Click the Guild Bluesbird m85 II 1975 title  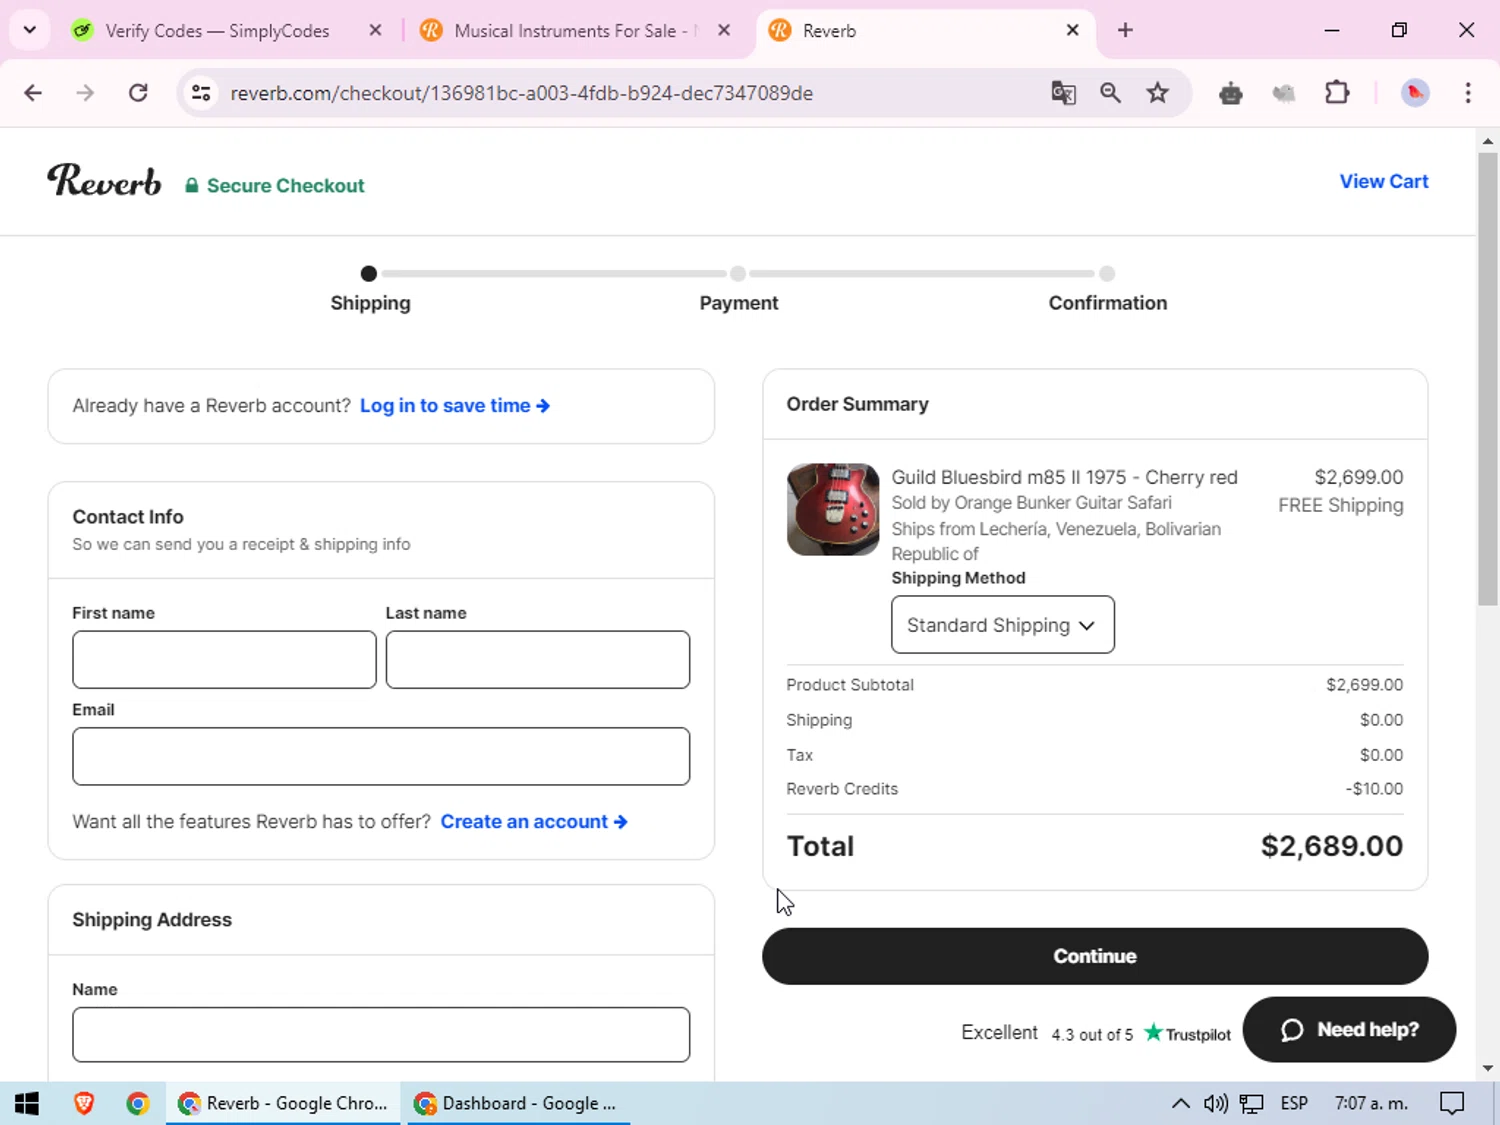pyautogui.click(x=1064, y=477)
